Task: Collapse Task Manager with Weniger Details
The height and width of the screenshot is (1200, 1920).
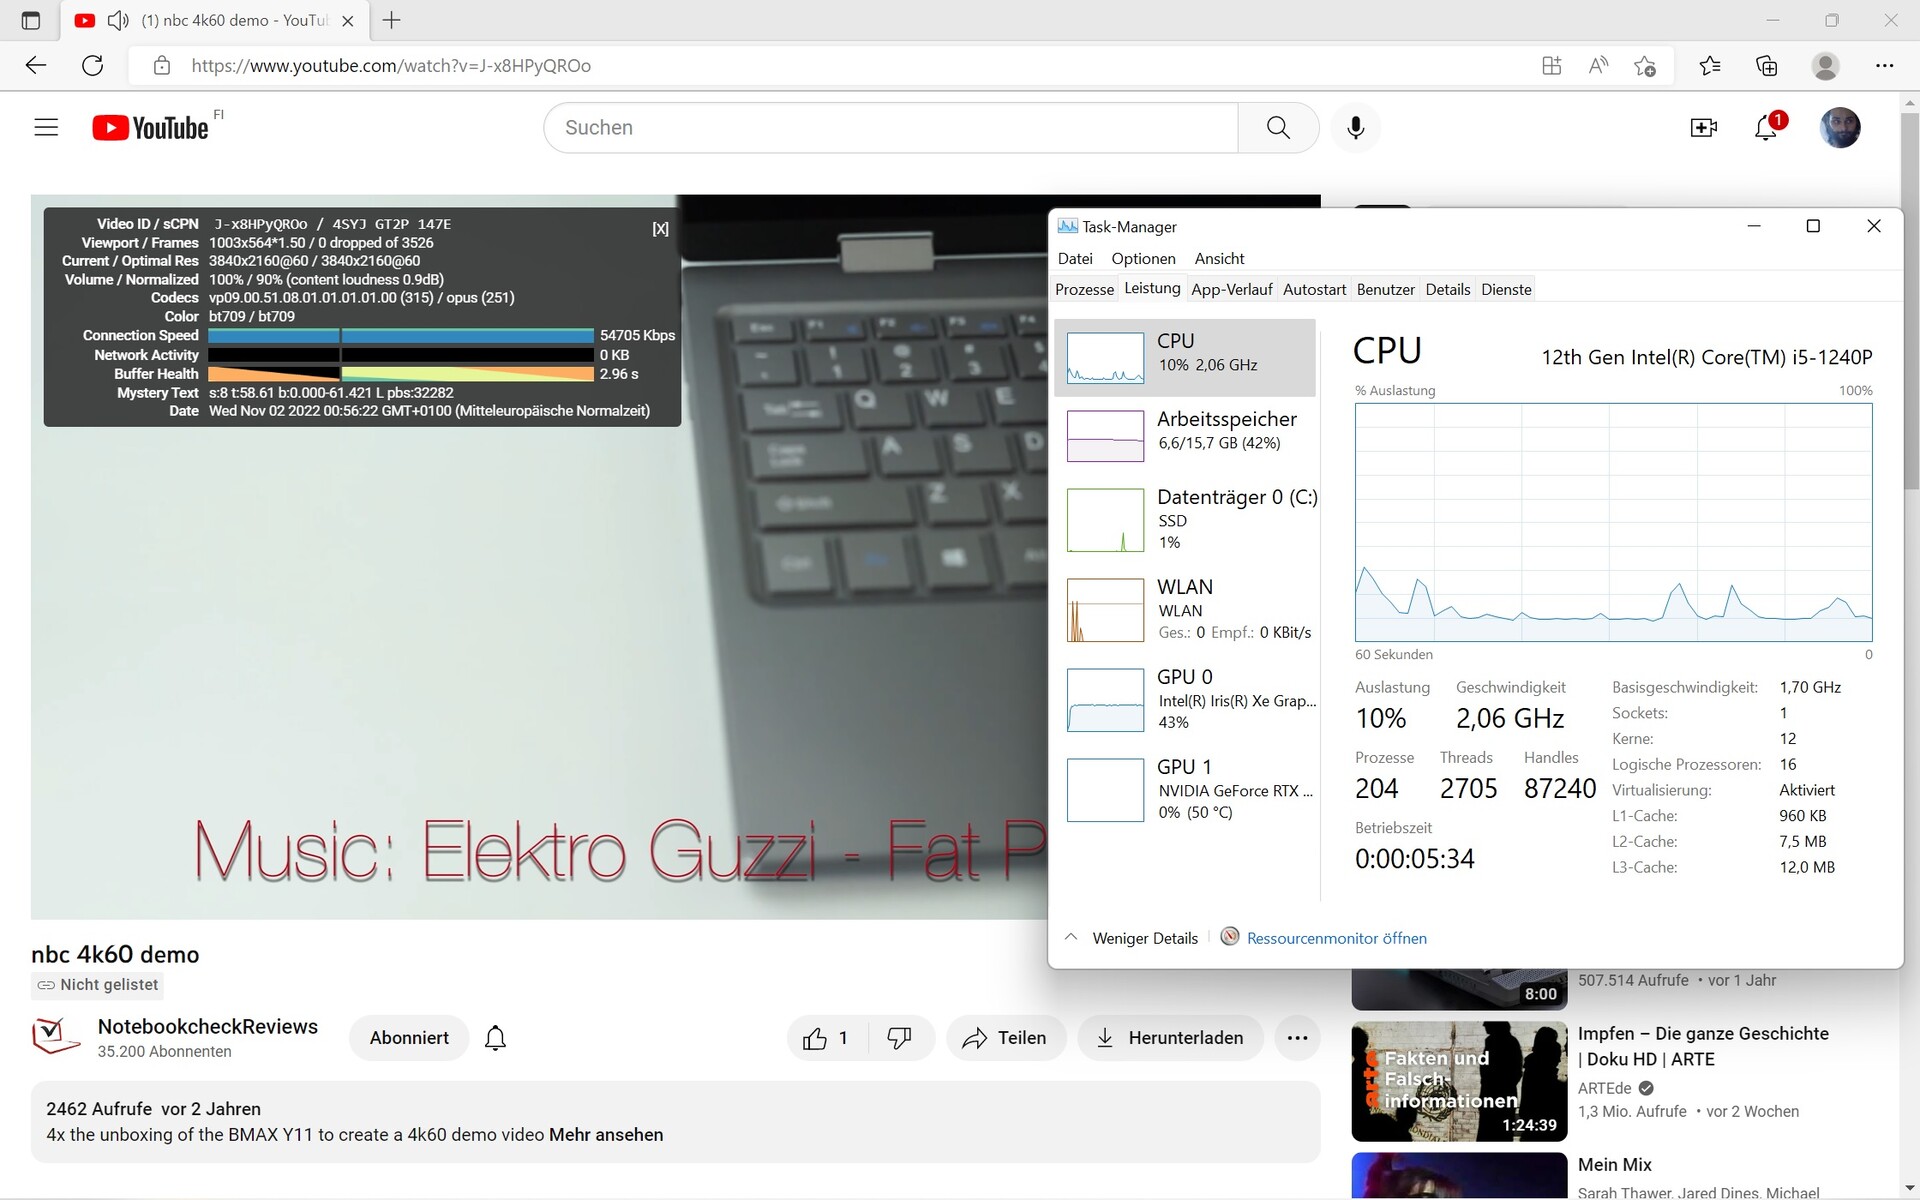Action: (x=1144, y=938)
